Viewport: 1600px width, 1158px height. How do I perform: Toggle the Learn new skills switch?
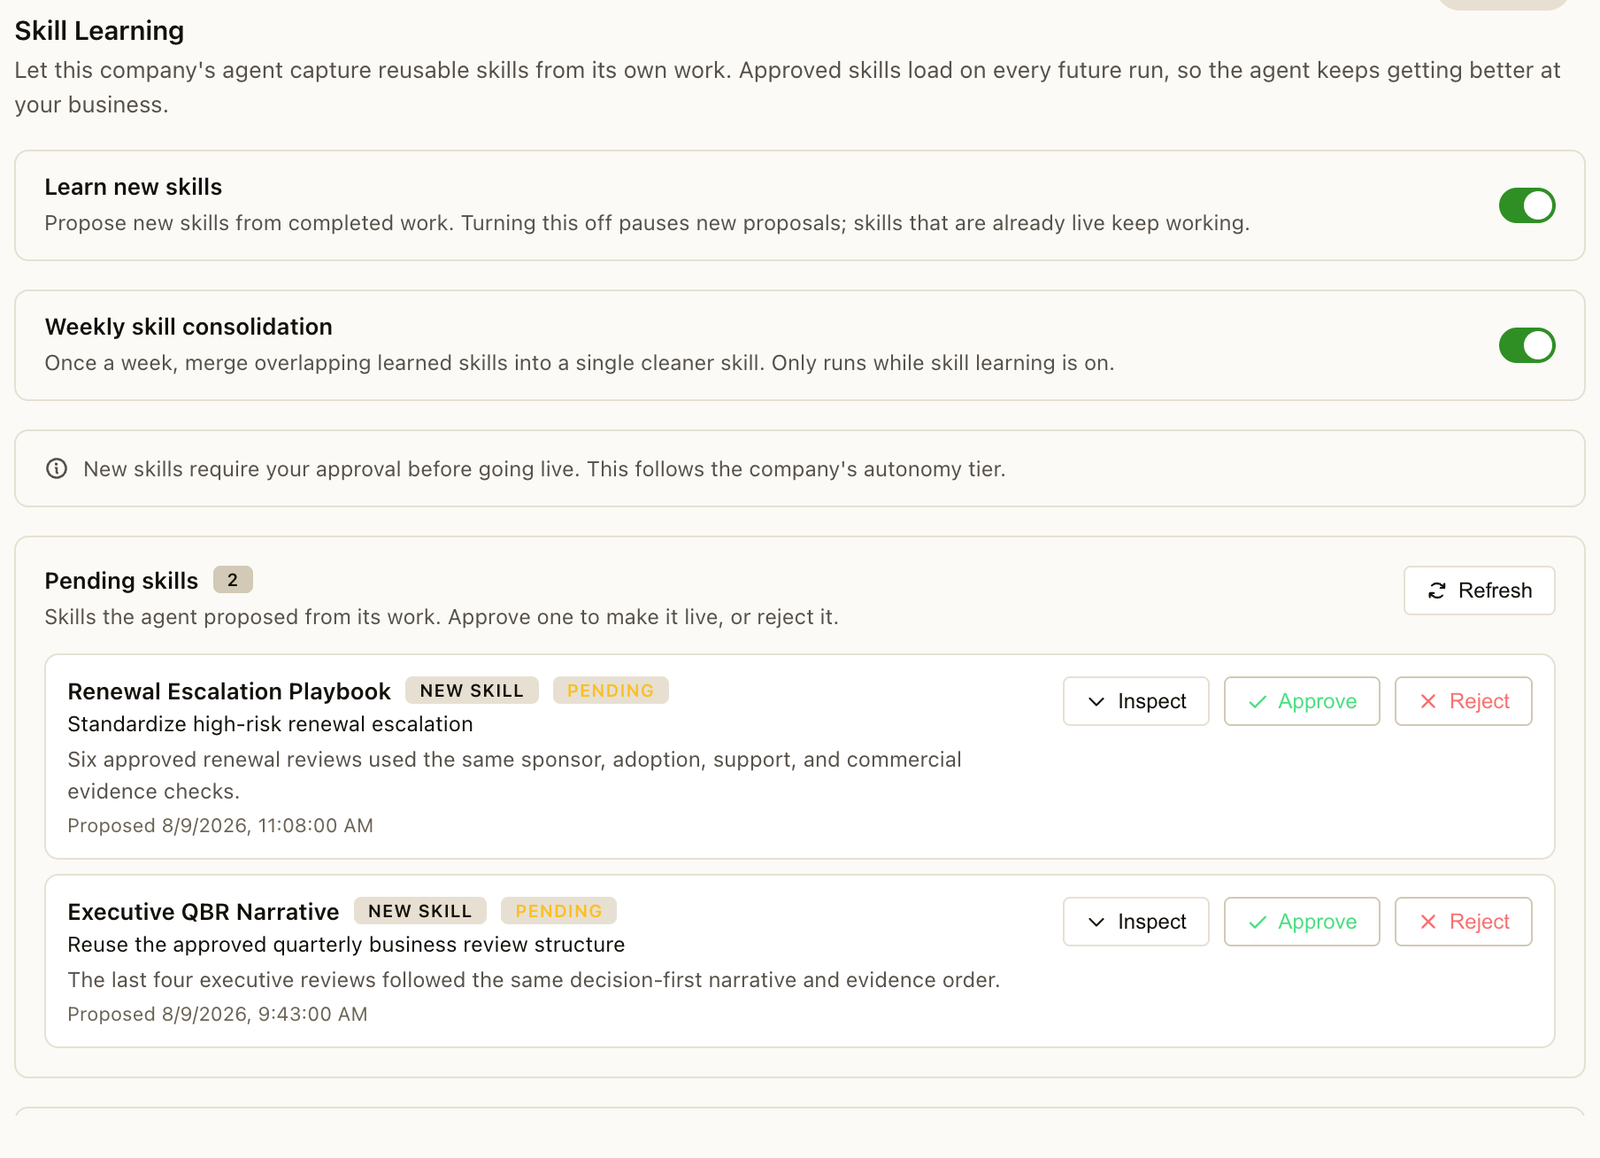coord(1526,206)
